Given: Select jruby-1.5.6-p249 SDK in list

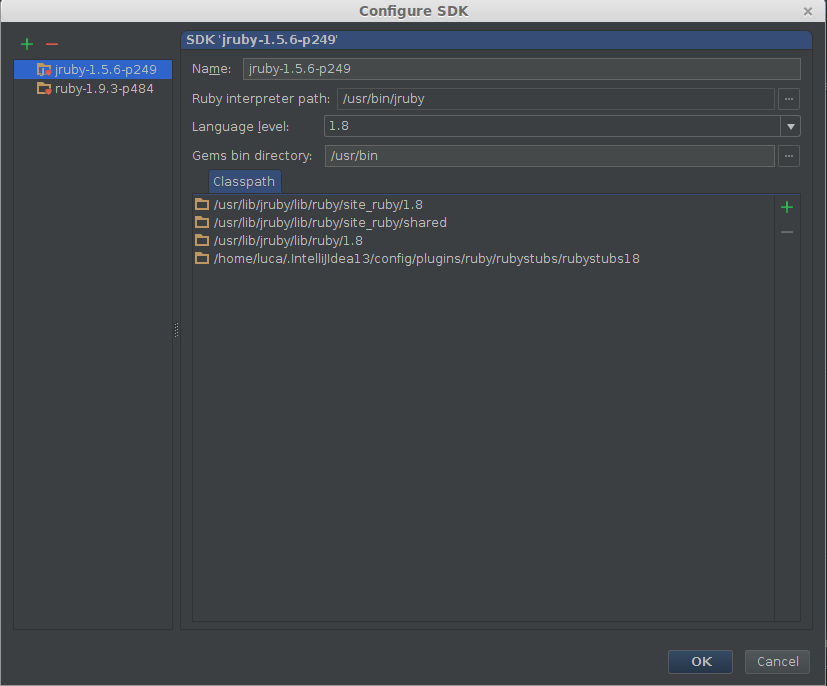Looking at the screenshot, I should coord(93,70).
